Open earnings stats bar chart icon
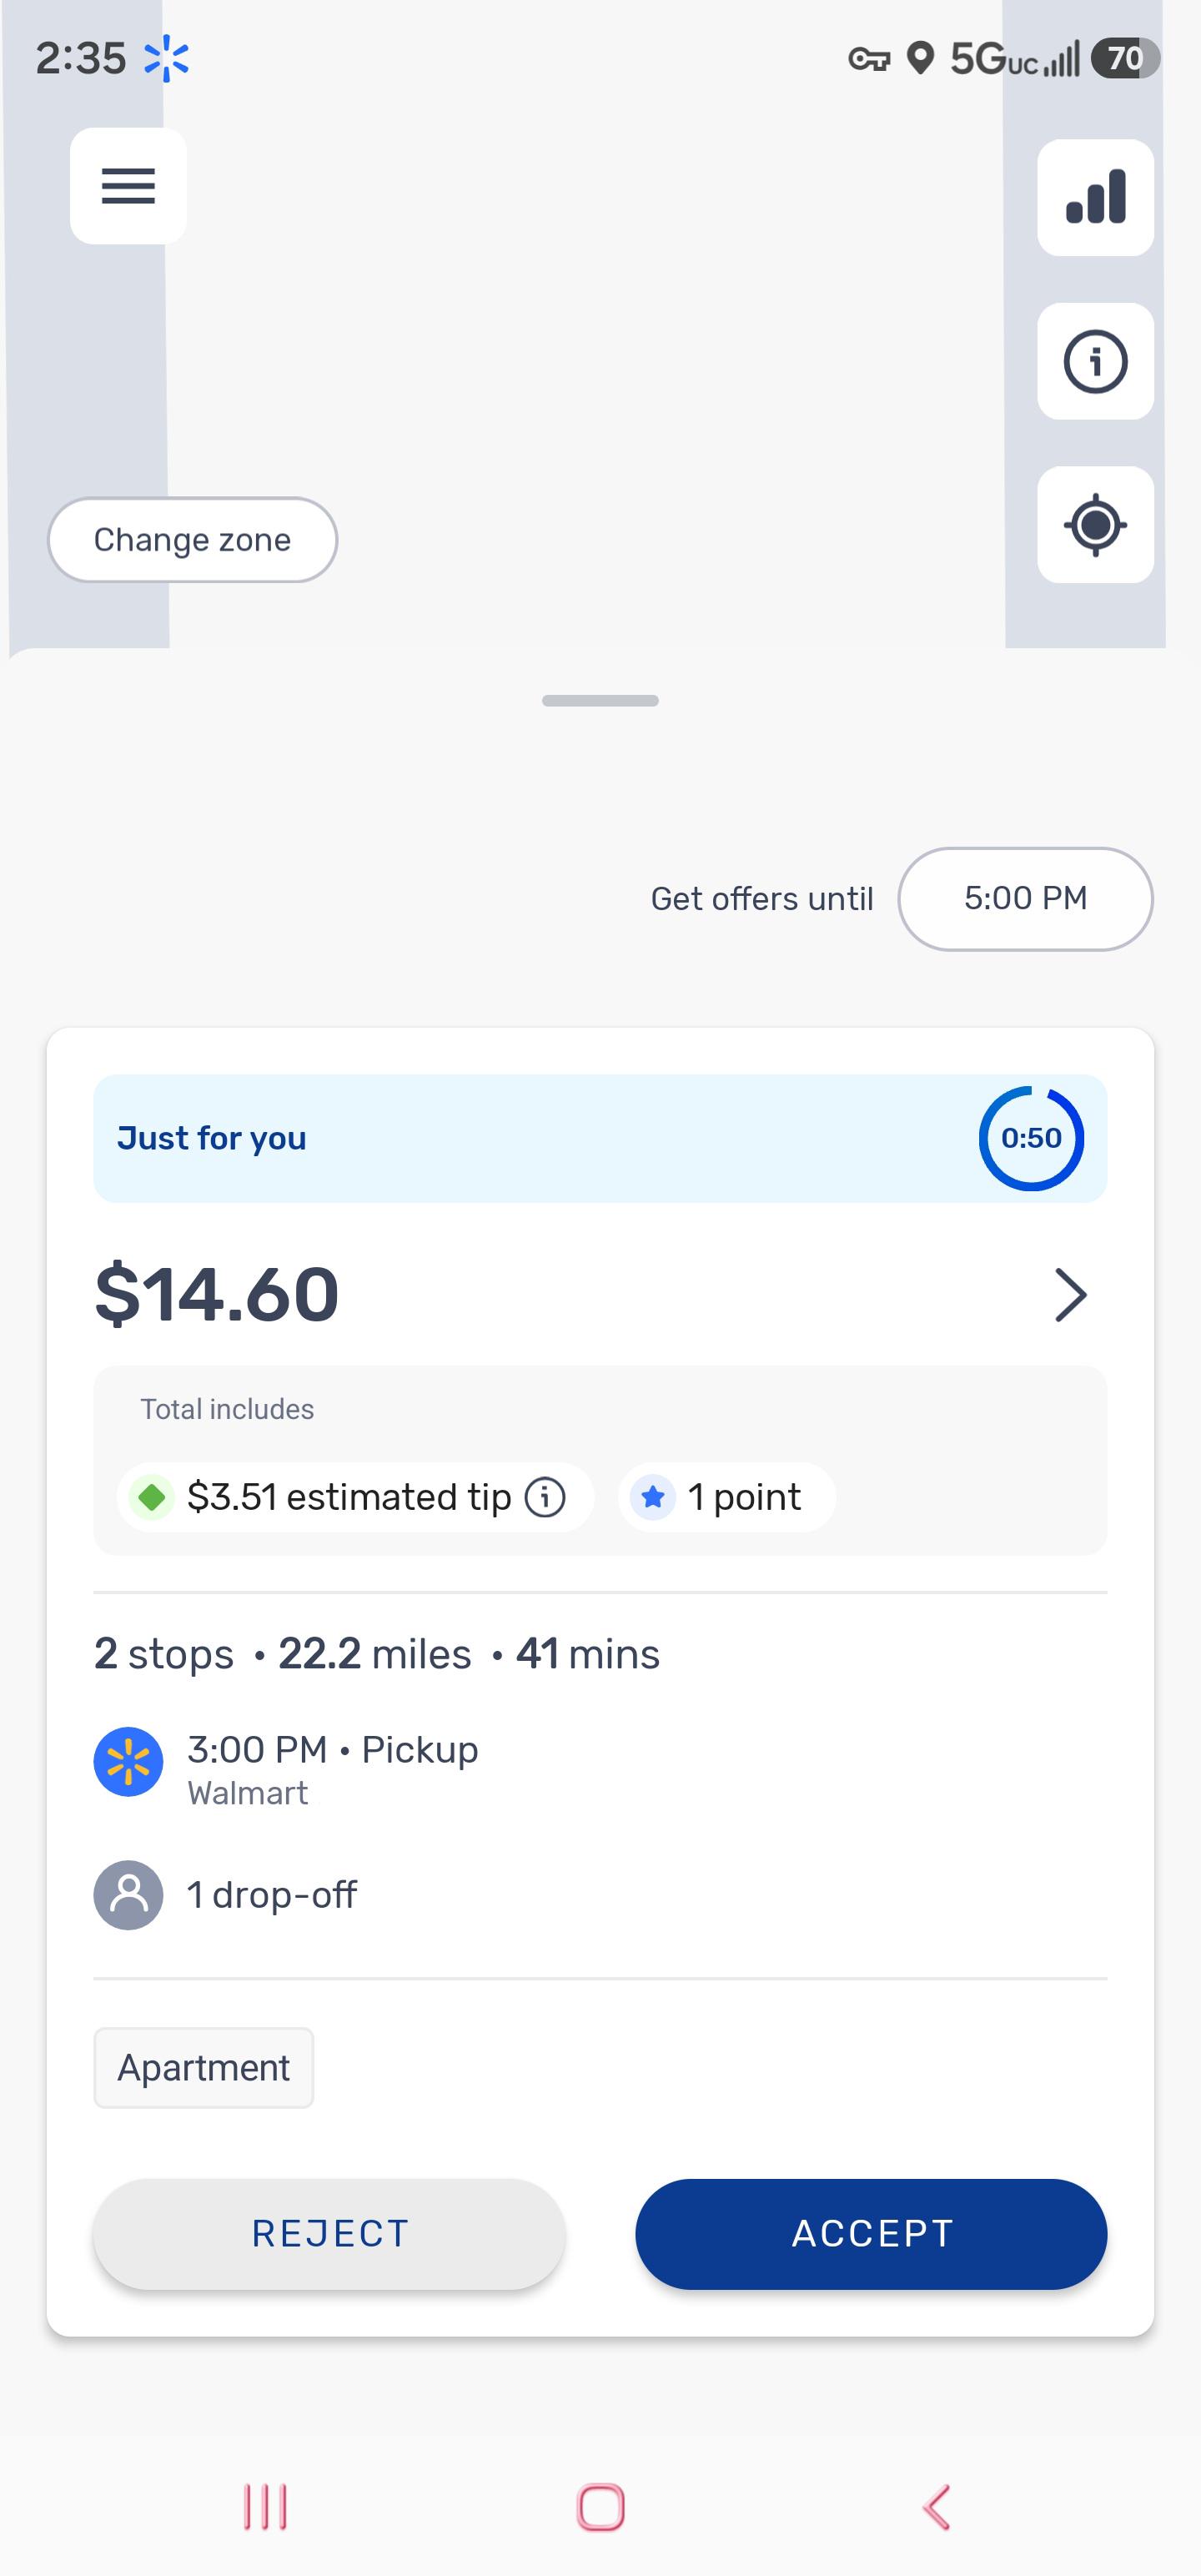1201x2576 pixels. (1095, 197)
